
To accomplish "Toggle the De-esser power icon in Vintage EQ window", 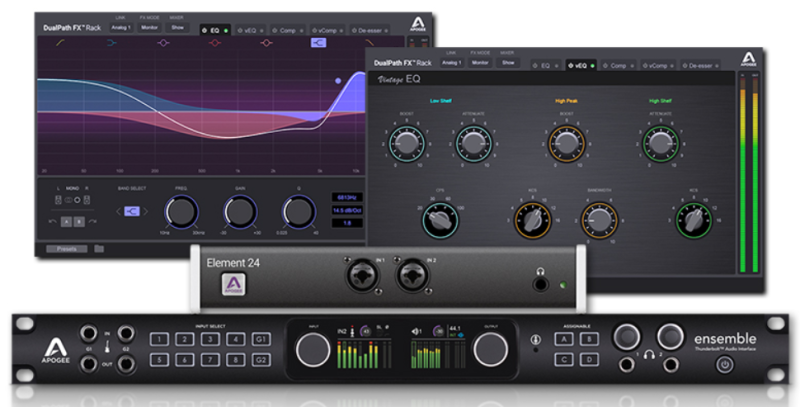I will (x=685, y=66).
